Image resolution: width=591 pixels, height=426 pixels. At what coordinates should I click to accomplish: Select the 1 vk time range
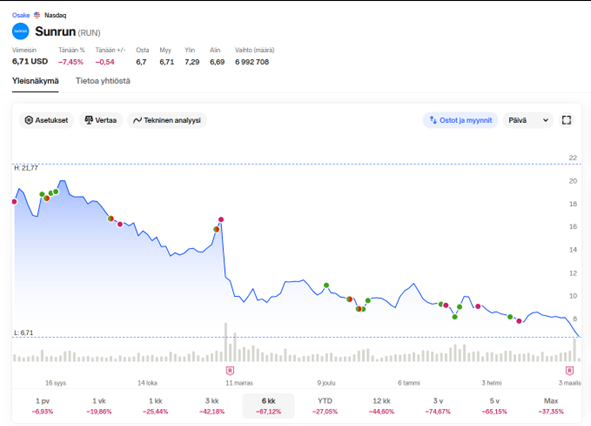pyautogui.click(x=99, y=406)
